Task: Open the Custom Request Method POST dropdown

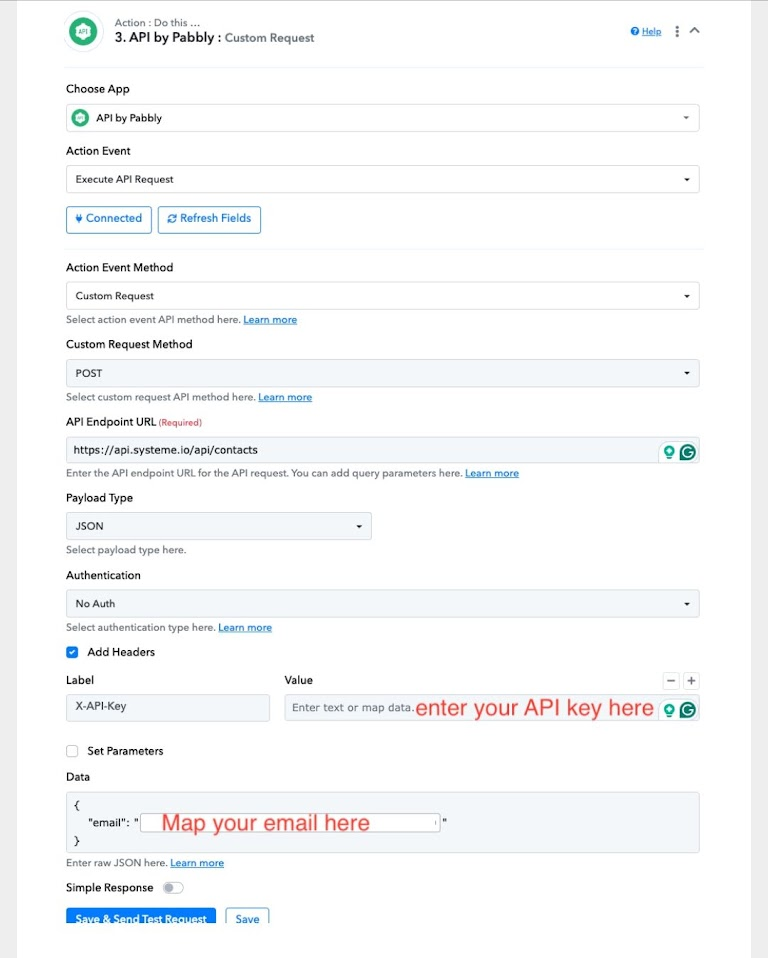Action: 382,373
